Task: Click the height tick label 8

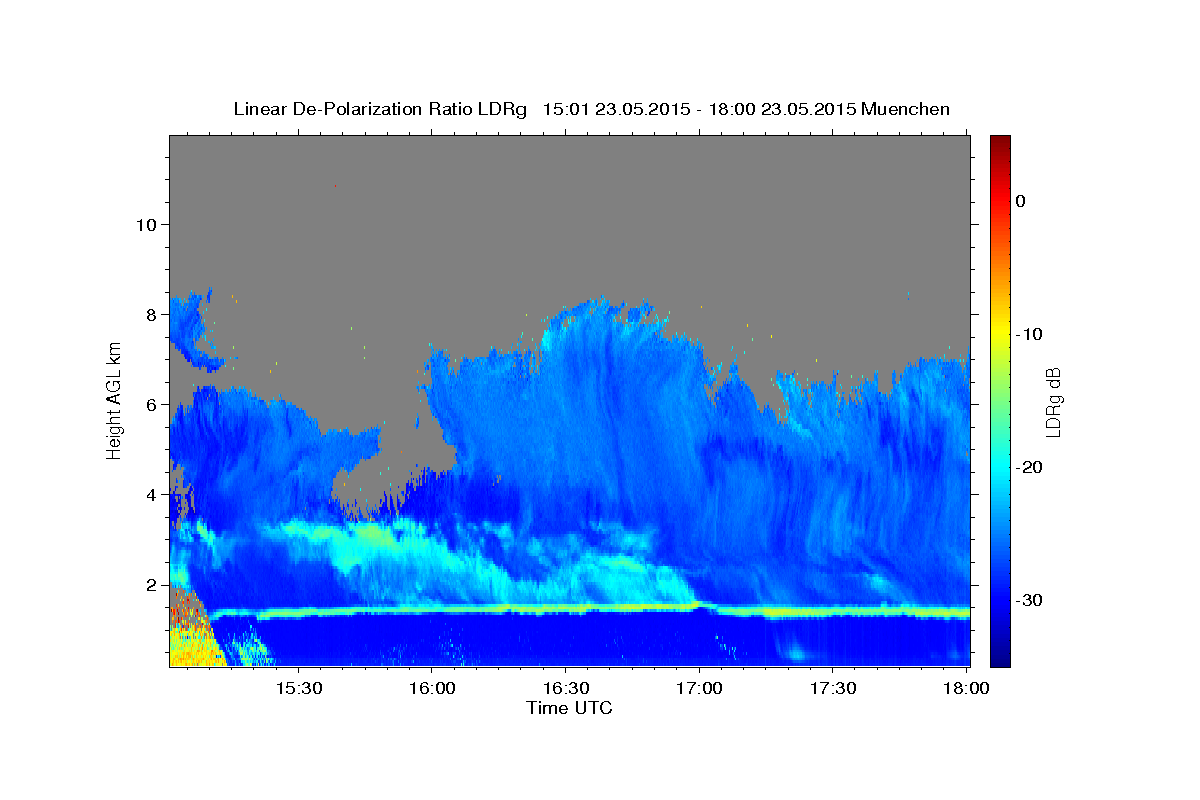Action: click(x=150, y=314)
